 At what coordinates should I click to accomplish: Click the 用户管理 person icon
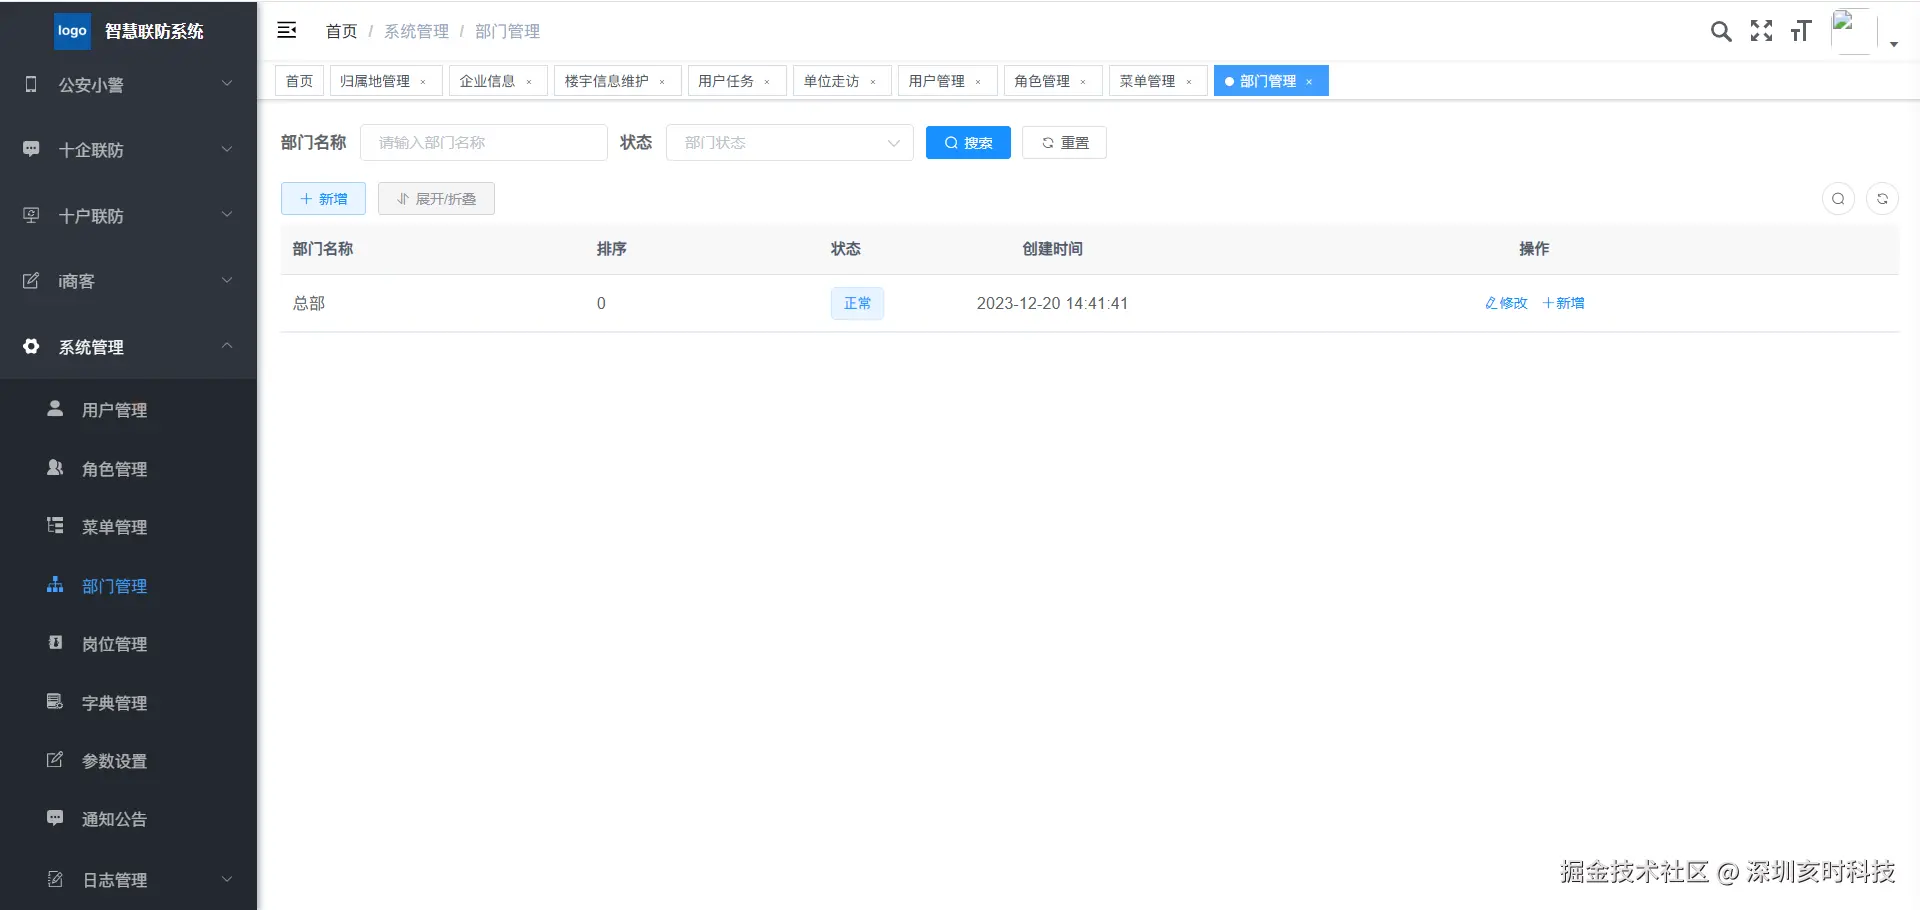click(x=55, y=409)
